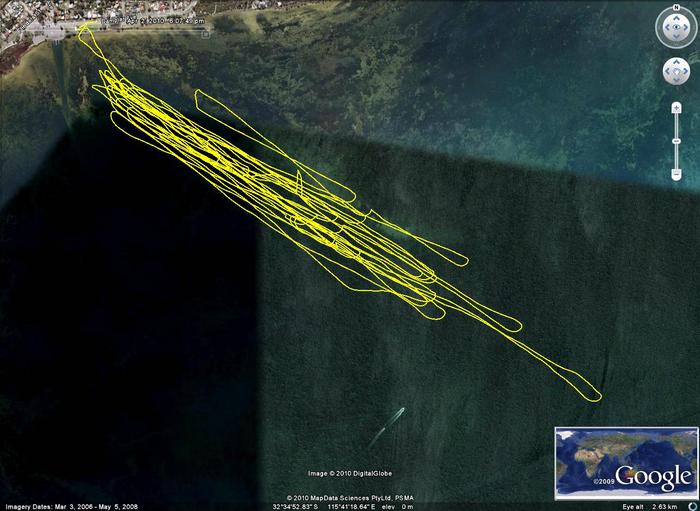Pan up with Move joystick arrow
The height and width of the screenshot is (511, 700).
point(676,62)
